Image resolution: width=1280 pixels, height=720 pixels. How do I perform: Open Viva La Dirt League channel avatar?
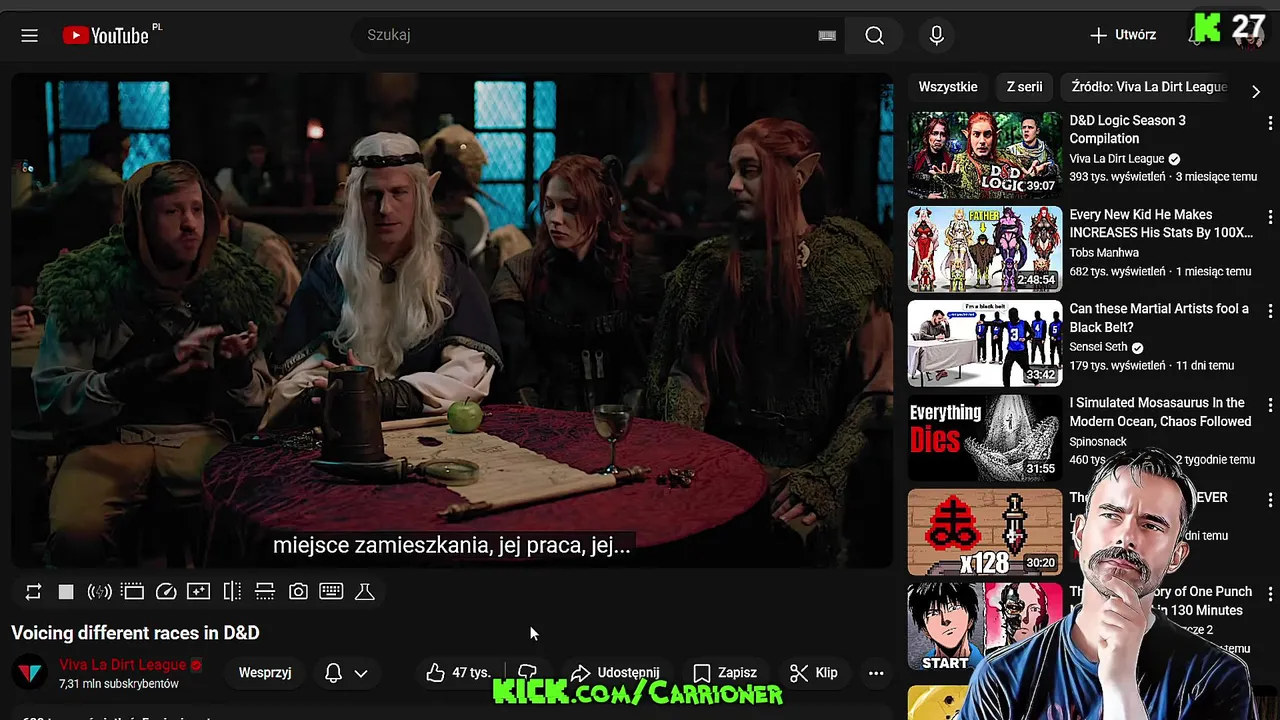[30, 673]
